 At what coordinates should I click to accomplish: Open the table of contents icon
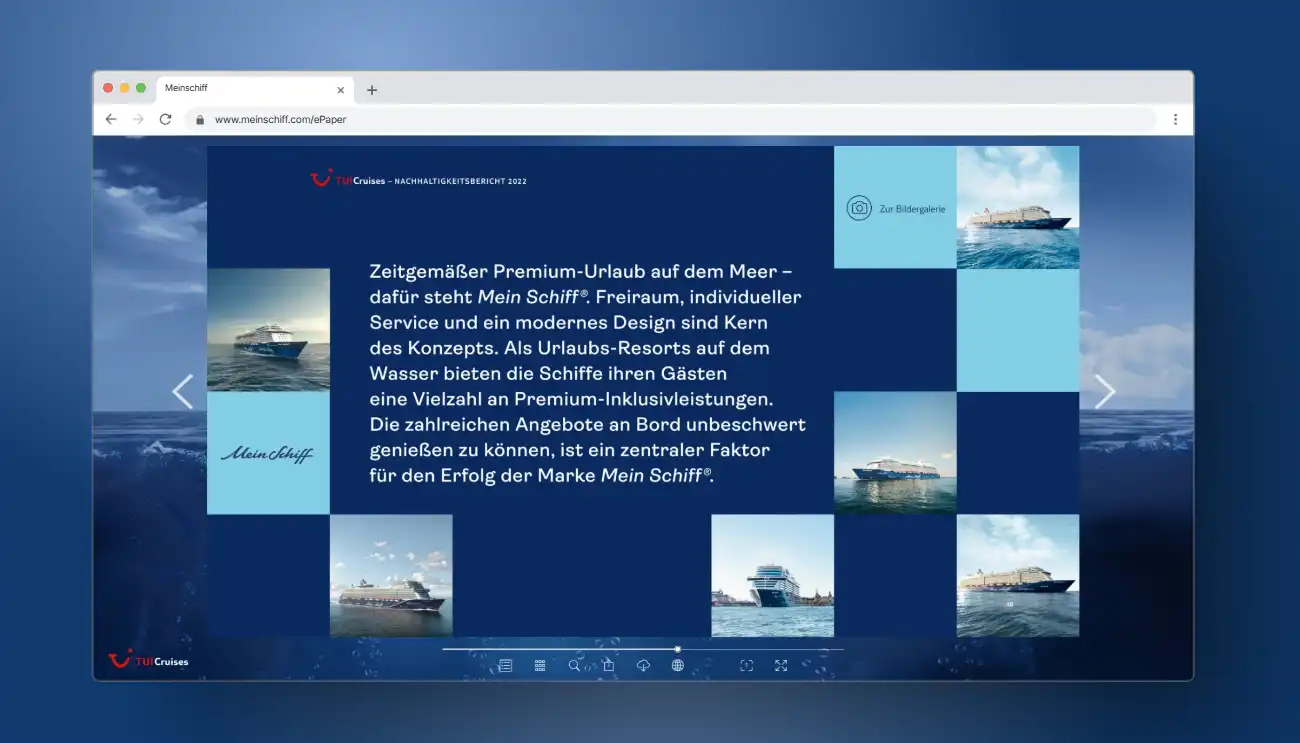(505, 665)
